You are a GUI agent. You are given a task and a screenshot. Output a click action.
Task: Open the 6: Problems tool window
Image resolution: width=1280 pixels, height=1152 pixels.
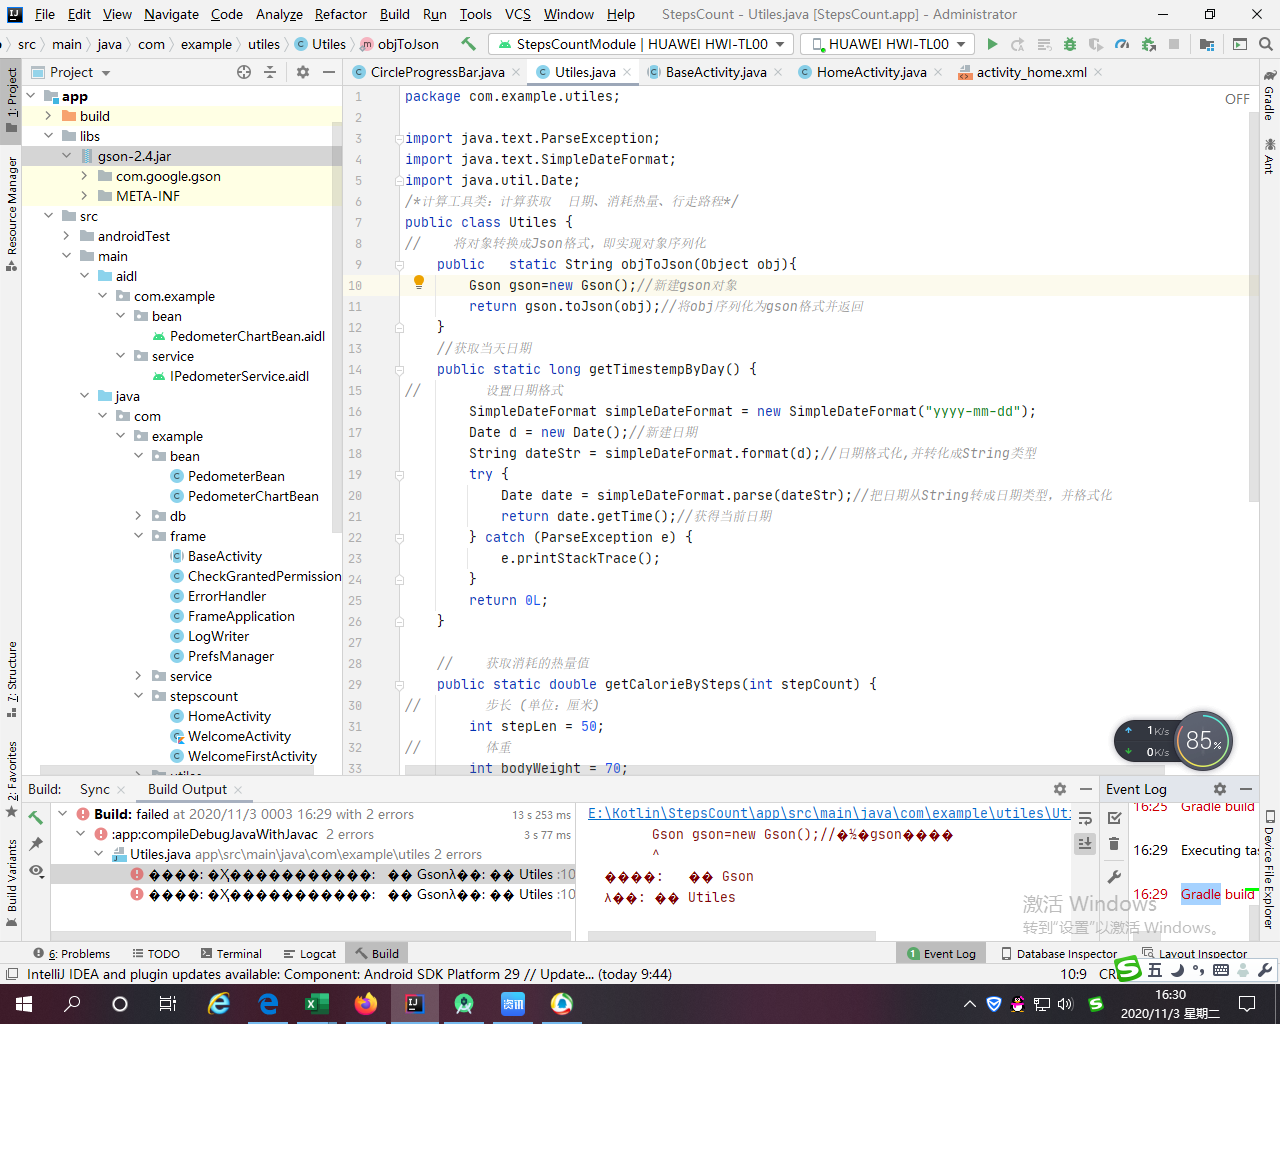point(71,954)
